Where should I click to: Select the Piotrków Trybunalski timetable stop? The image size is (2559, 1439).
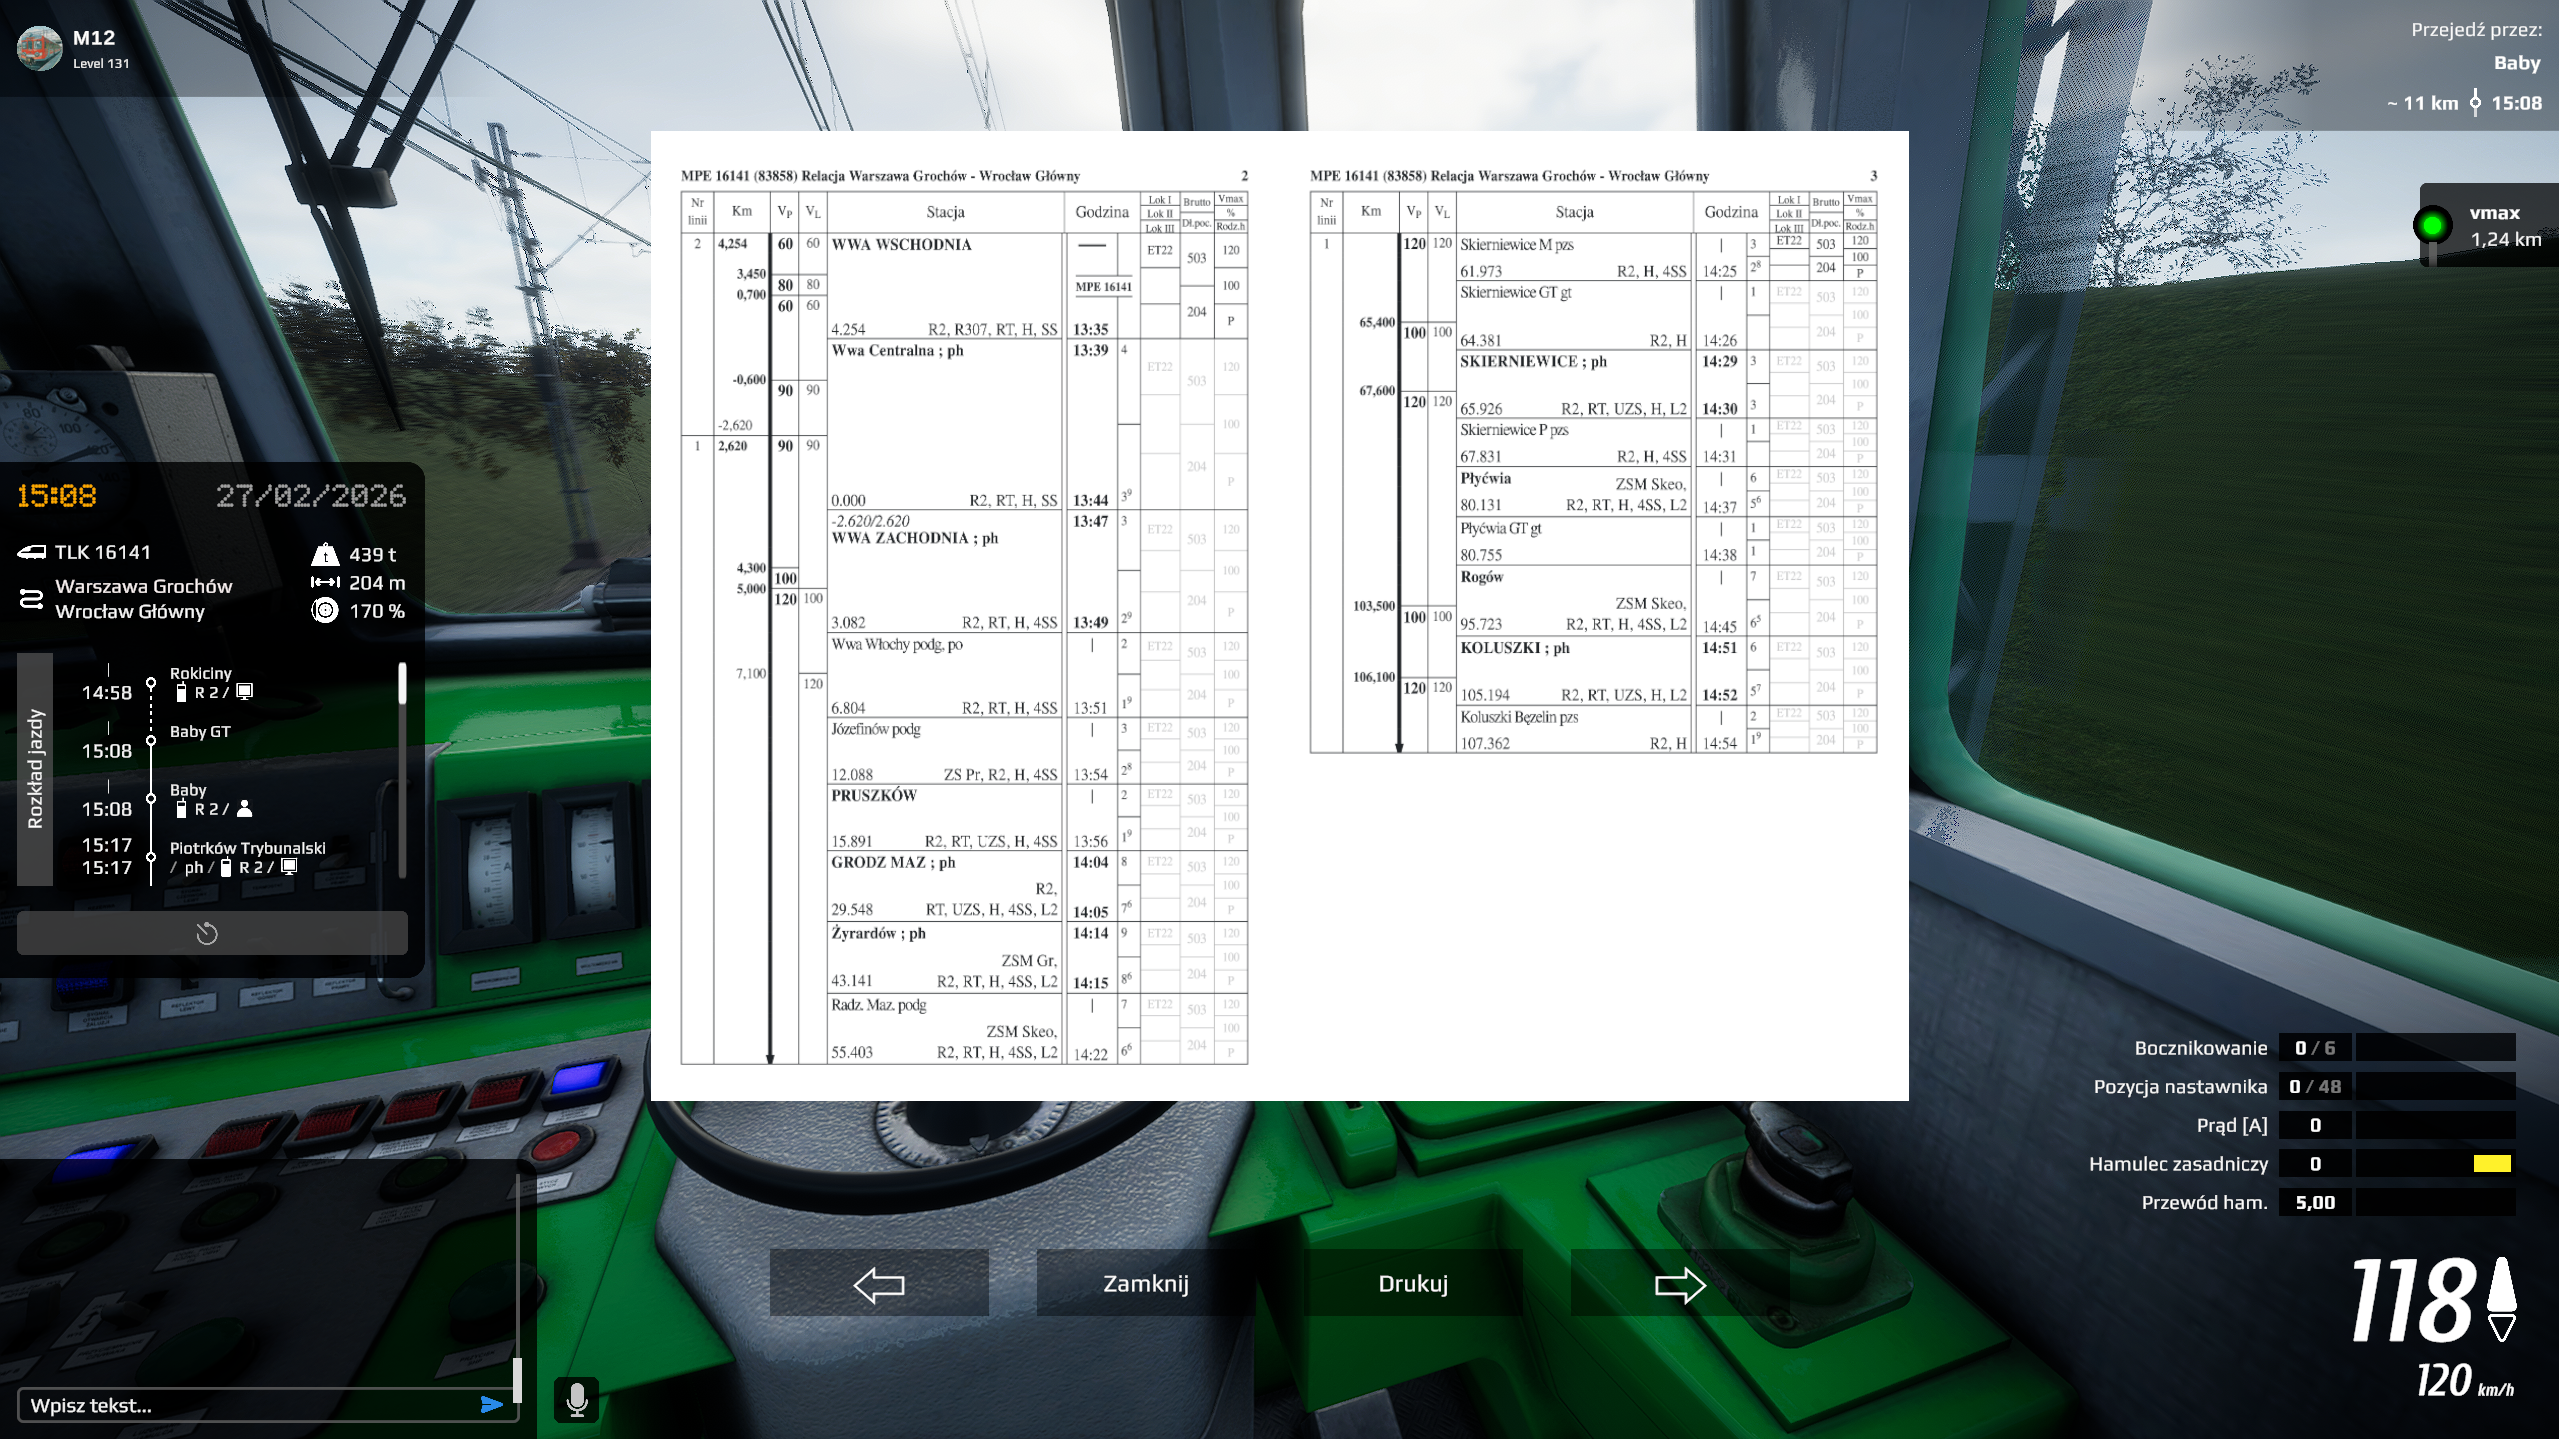pyautogui.click(x=247, y=848)
